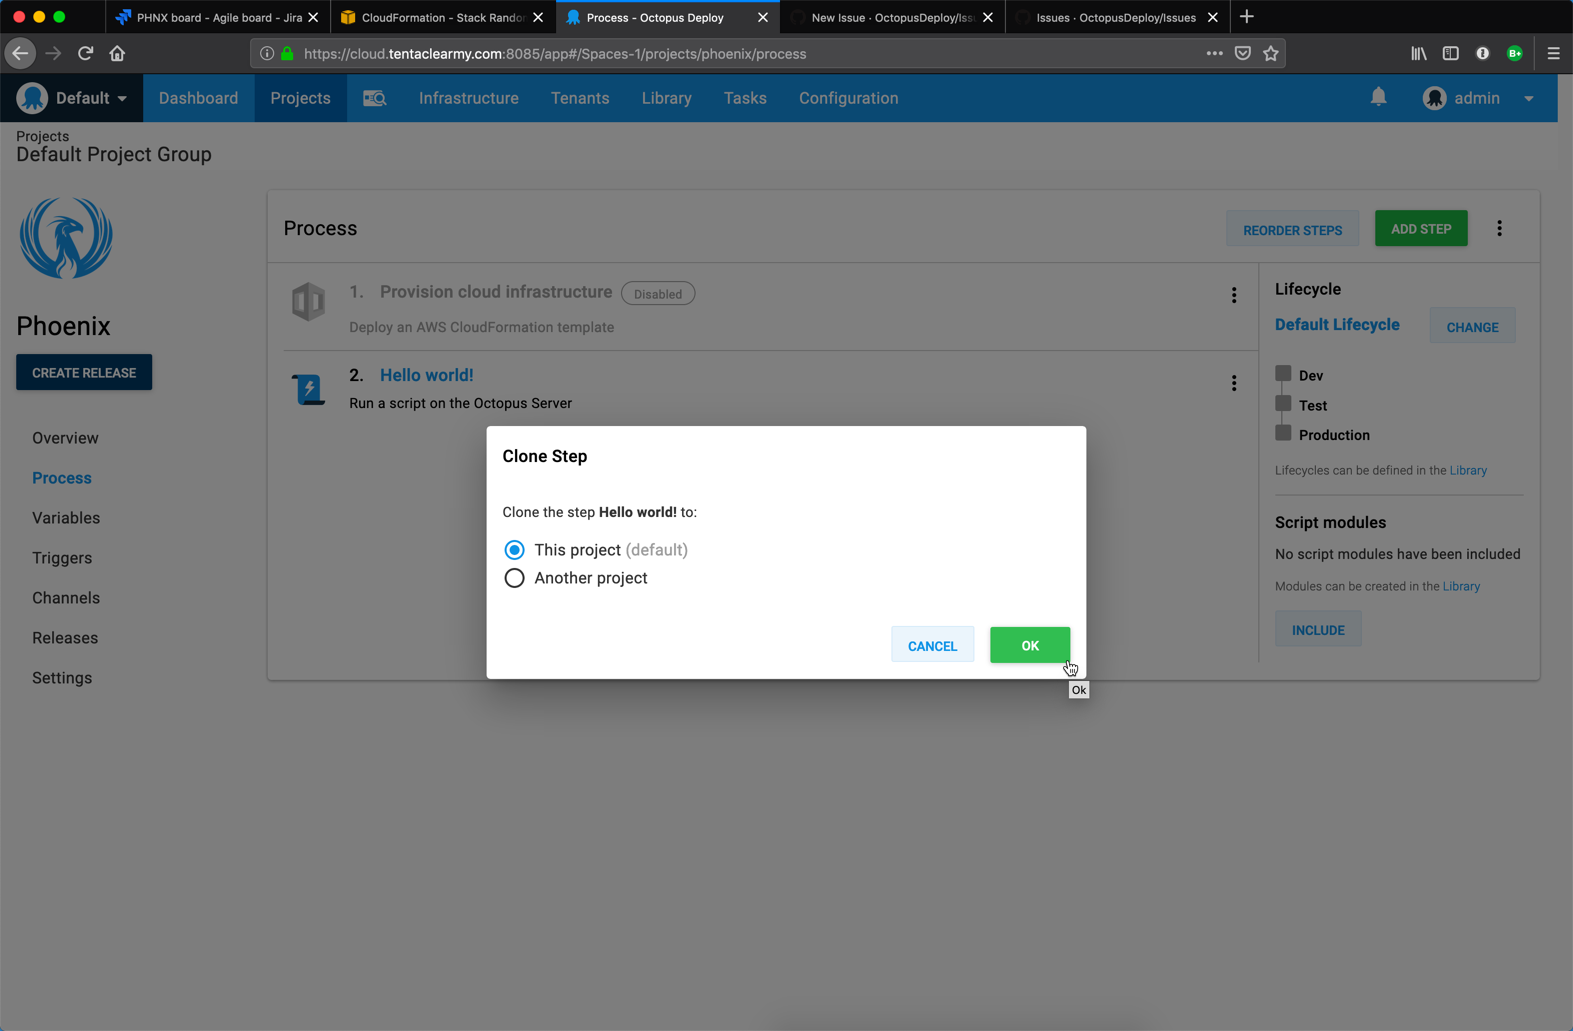1573x1031 pixels.
Task: Open Process panel overflow menu beside Add Step
Action: click(x=1499, y=229)
